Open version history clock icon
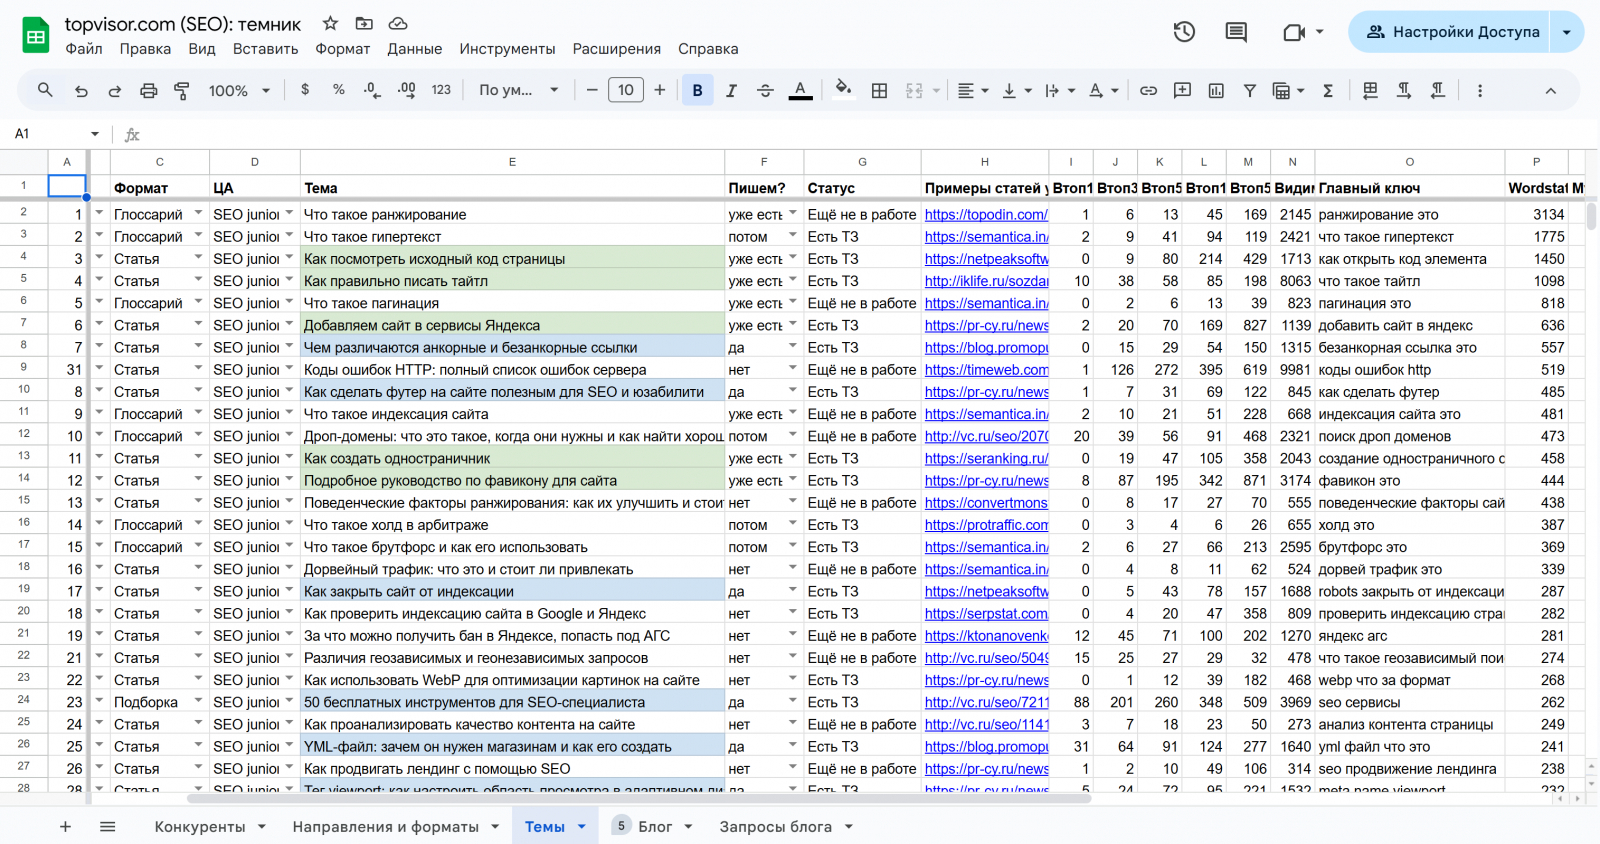The width and height of the screenshot is (1600, 844). [x=1184, y=32]
